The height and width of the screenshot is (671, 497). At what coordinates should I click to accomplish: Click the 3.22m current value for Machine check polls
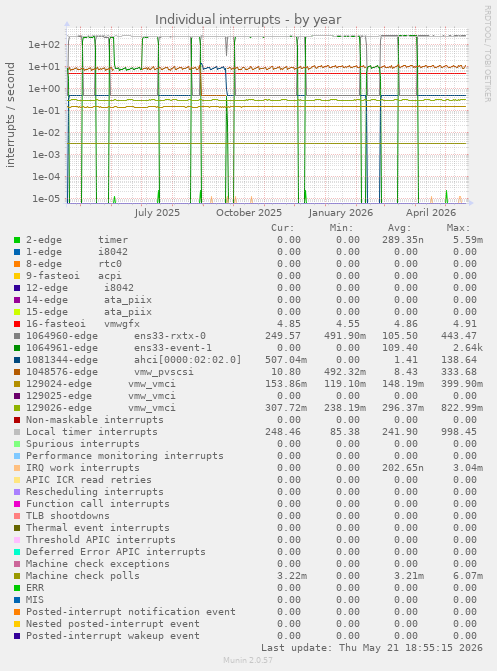pyautogui.click(x=292, y=576)
